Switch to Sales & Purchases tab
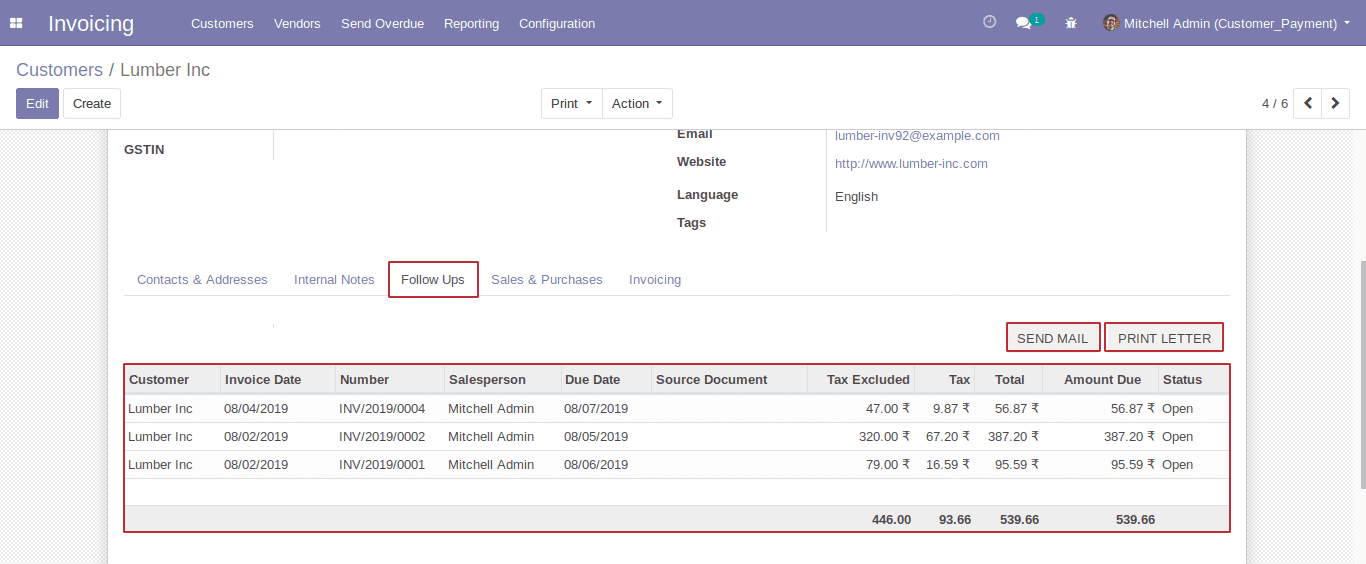The height and width of the screenshot is (564, 1366). pyautogui.click(x=547, y=280)
